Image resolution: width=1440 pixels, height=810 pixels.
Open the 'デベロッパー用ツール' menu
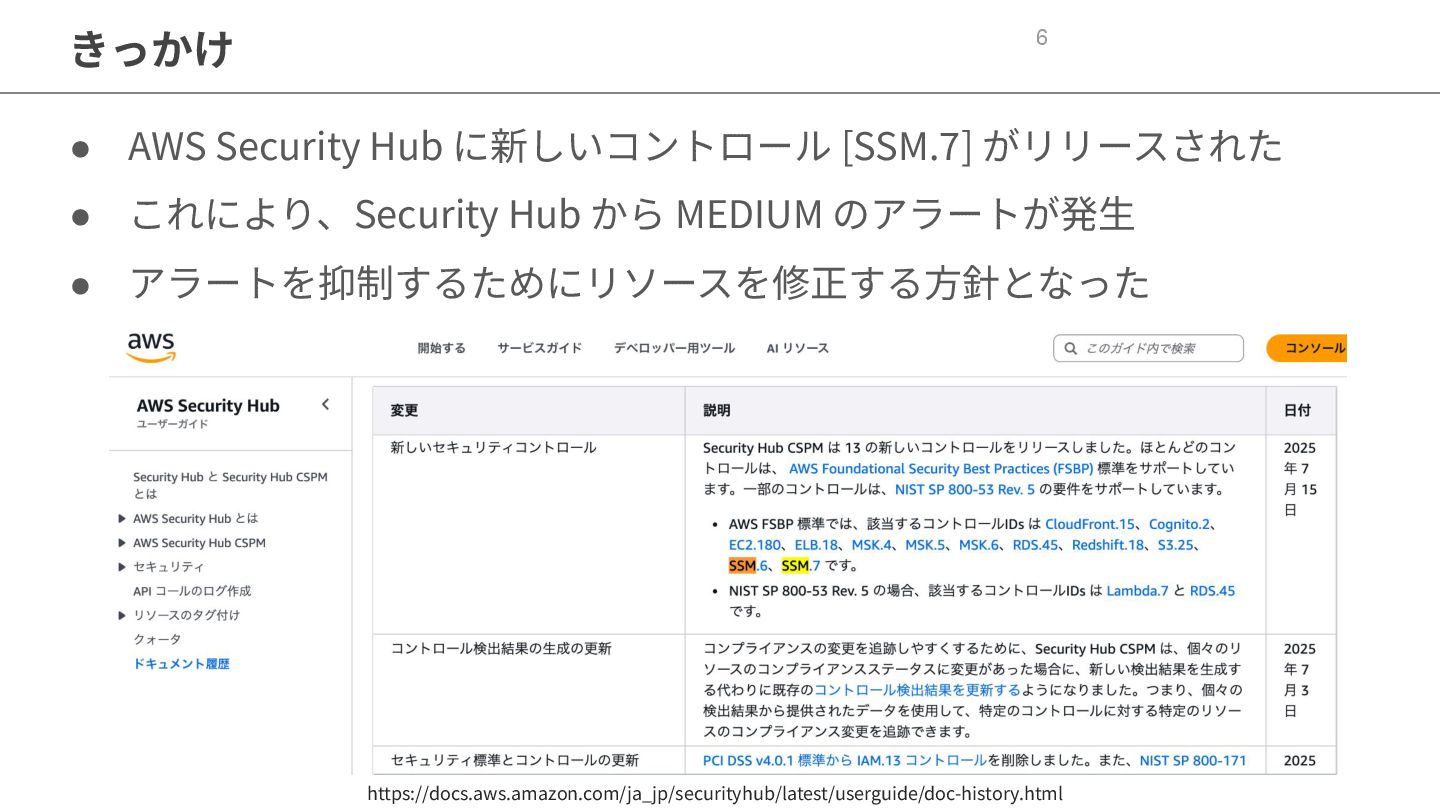click(674, 348)
